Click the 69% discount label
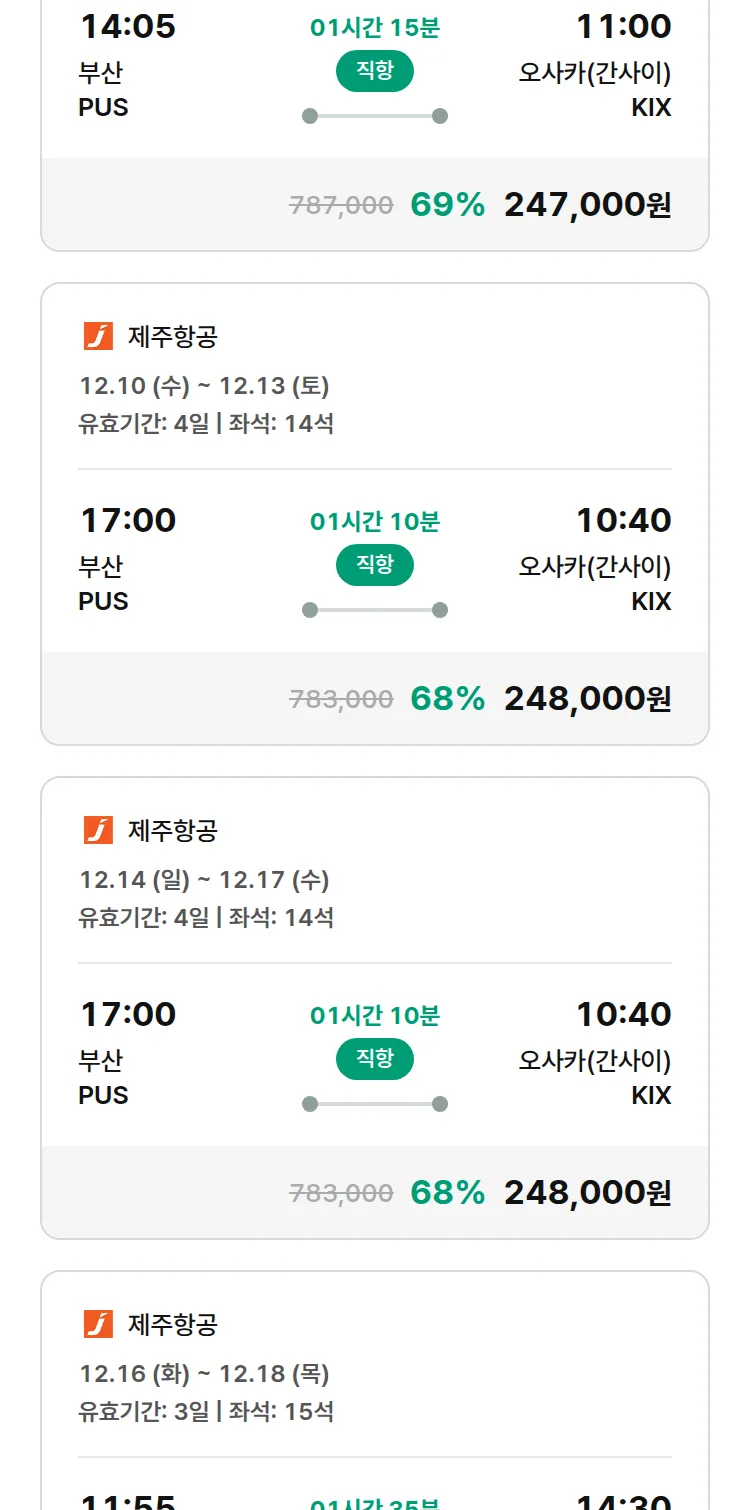The height and width of the screenshot is (1510, 750). (447, 205)
